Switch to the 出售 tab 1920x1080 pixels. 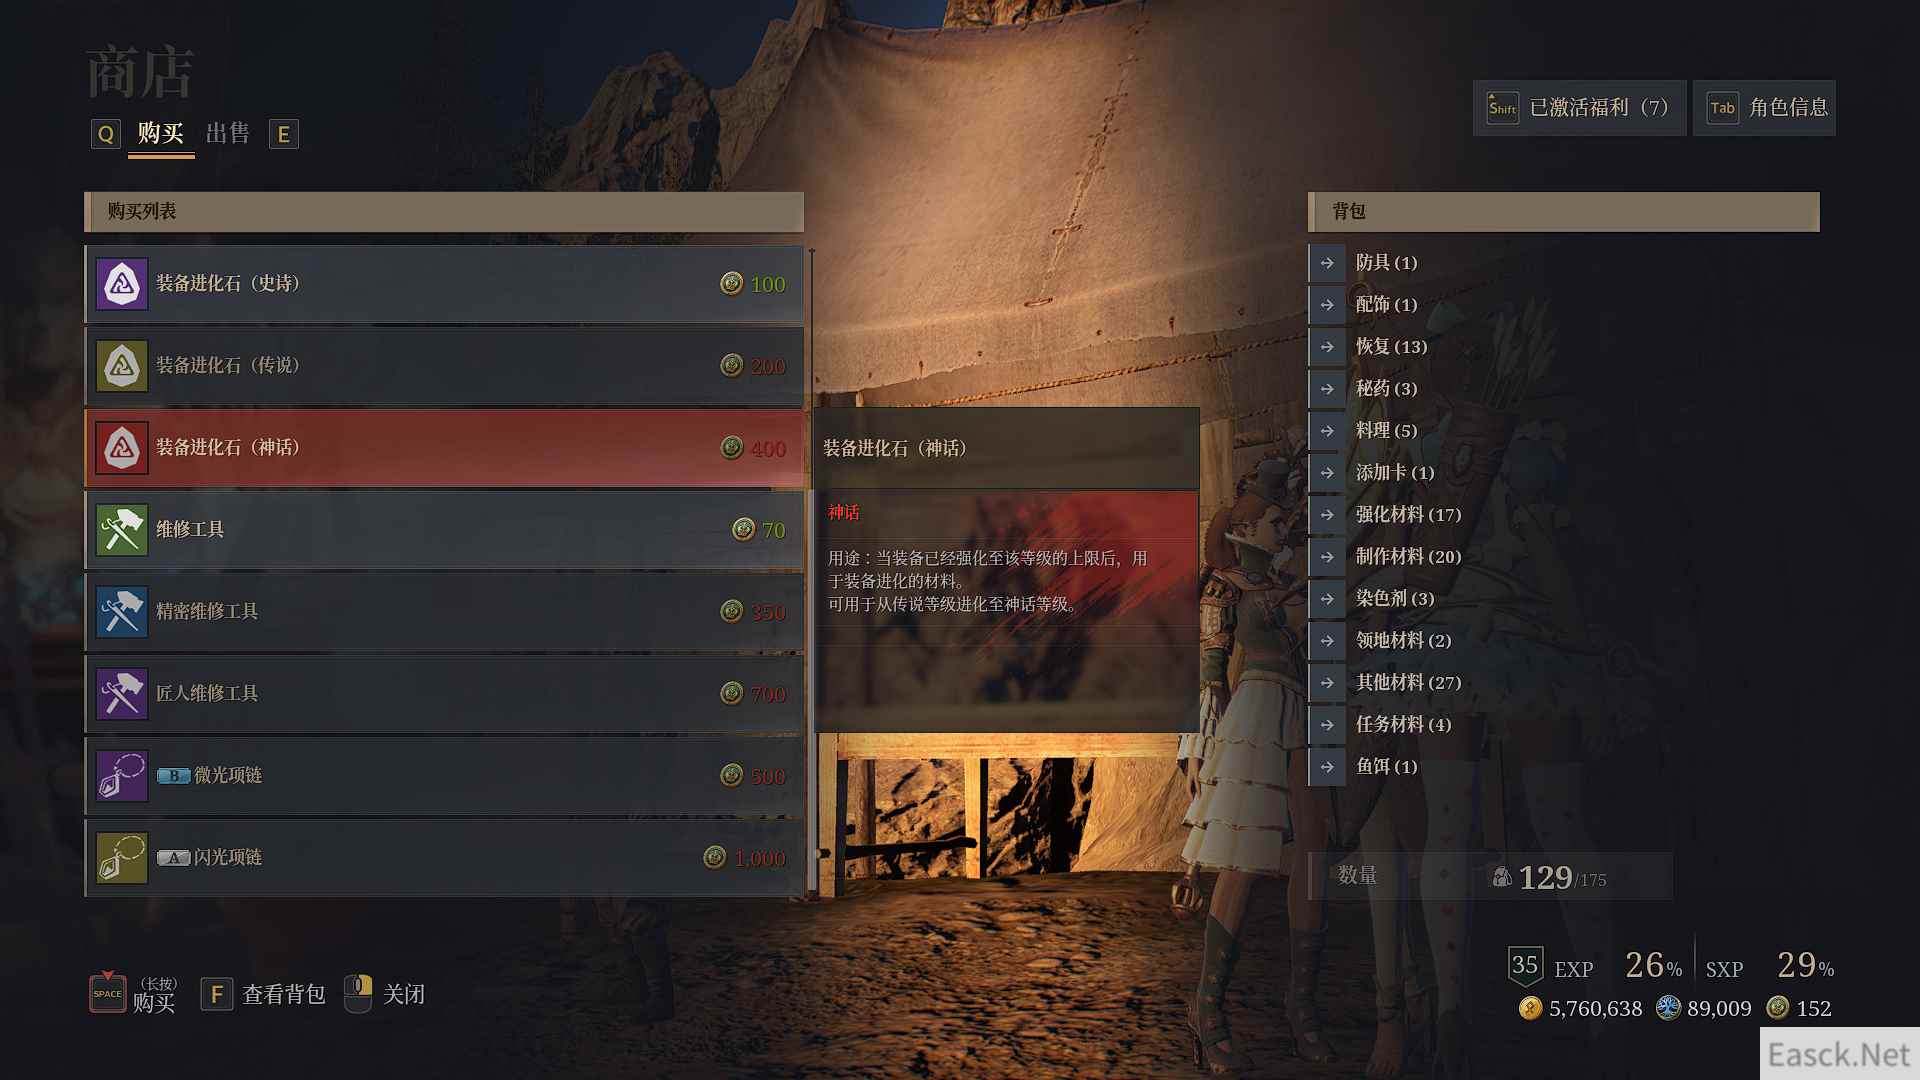coord(228,133)
